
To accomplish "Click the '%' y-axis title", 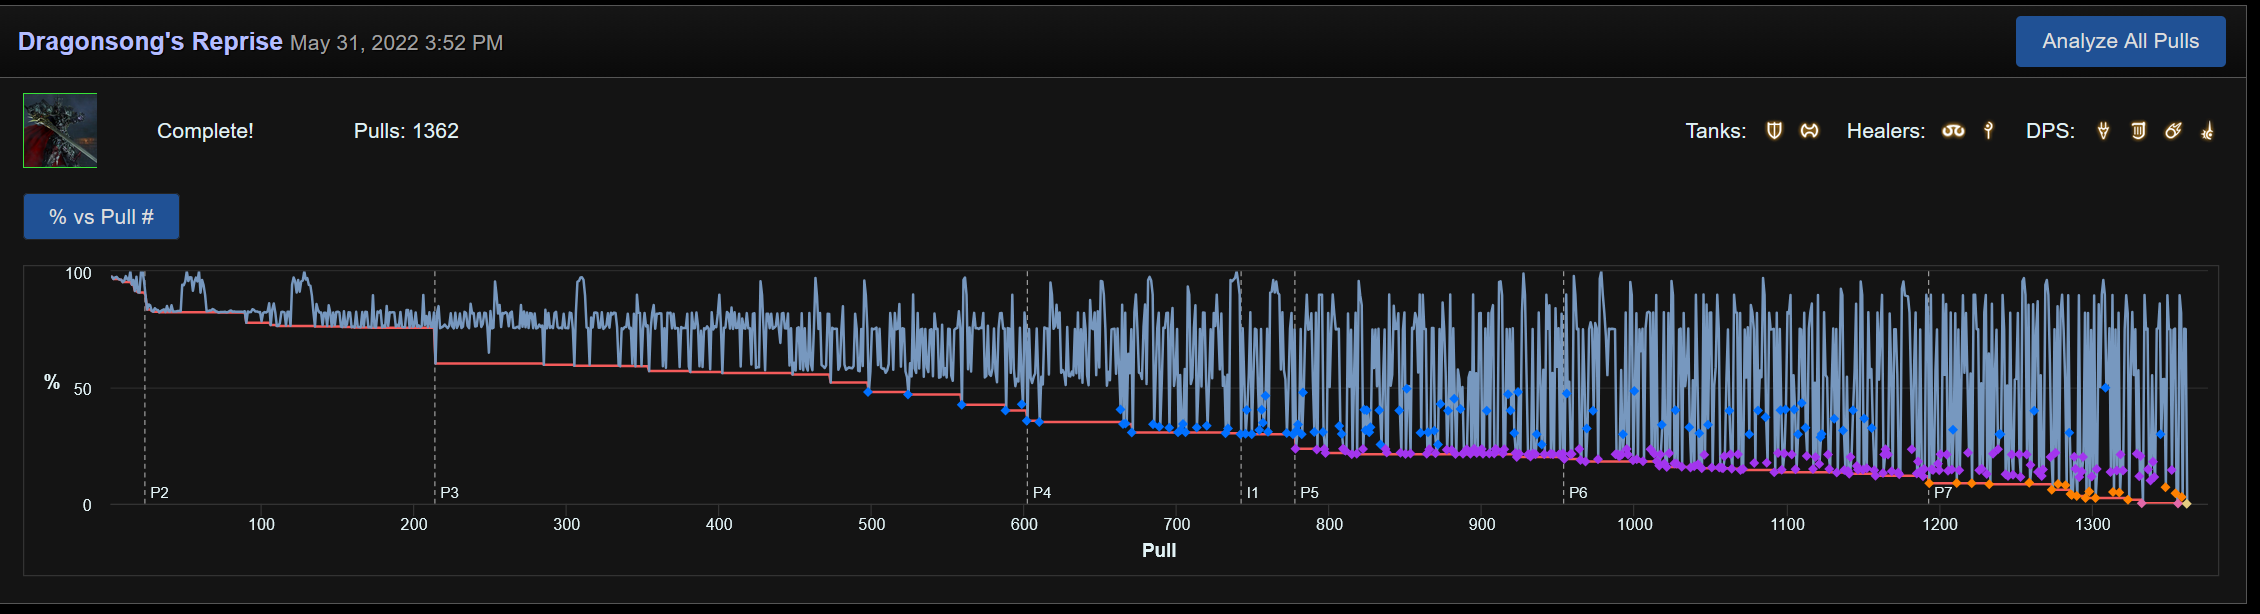I will point(52,382).
